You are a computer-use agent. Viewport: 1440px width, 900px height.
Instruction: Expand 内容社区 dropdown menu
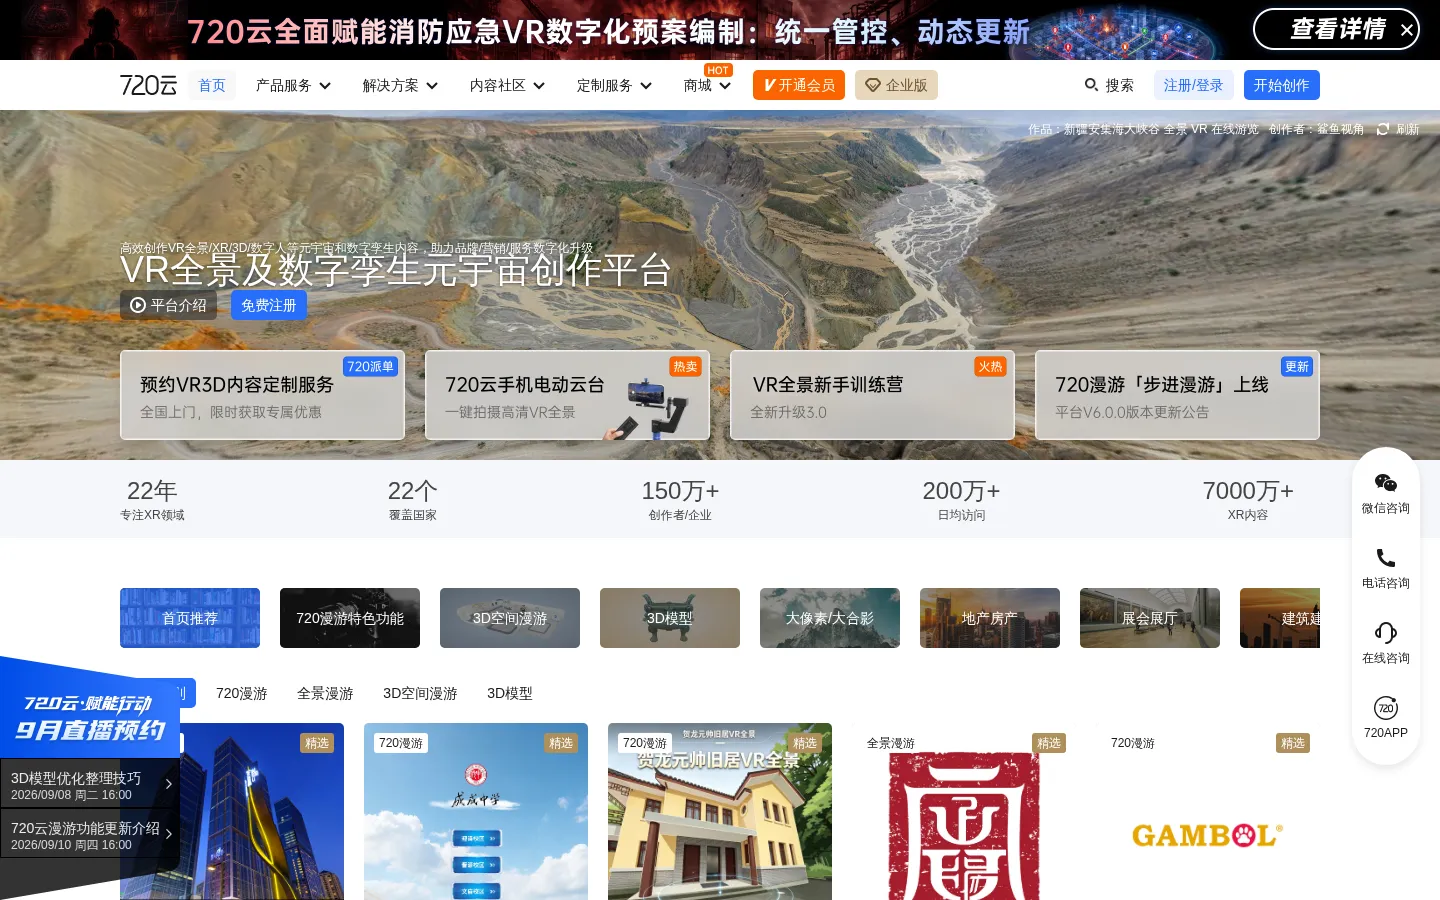click(x=507, y=85)
